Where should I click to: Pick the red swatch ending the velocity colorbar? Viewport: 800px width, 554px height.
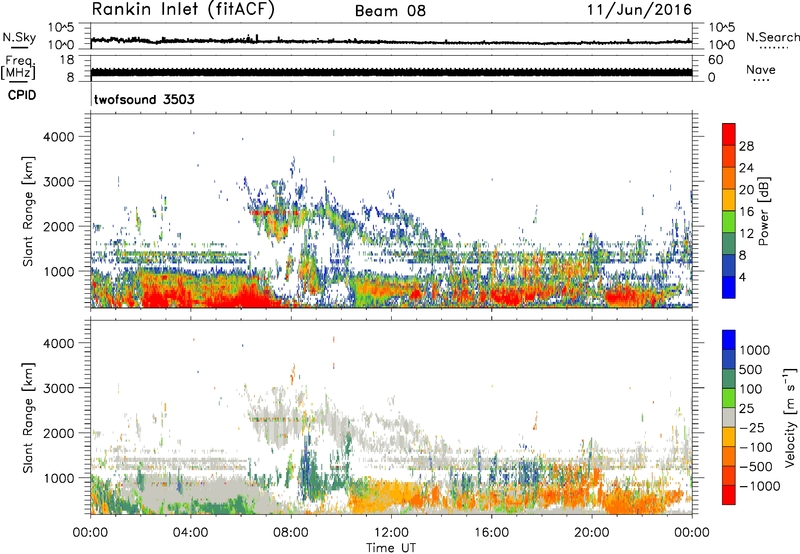coord(729,494)
